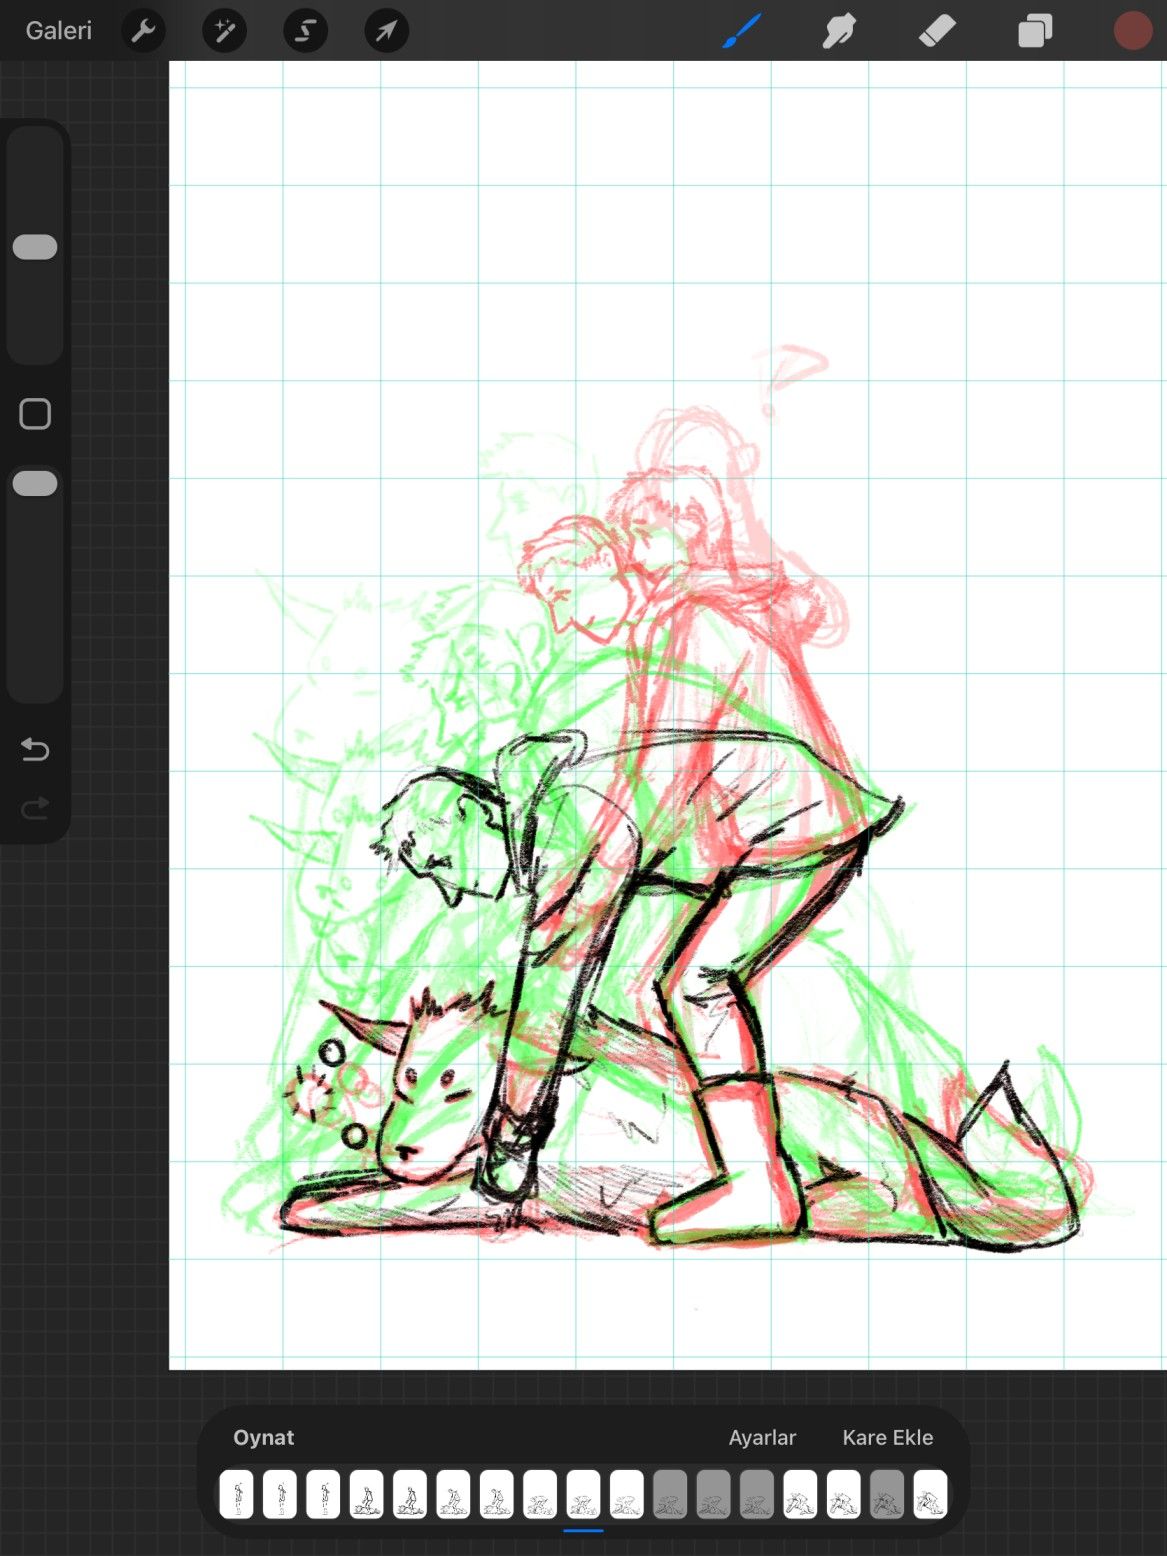The image size is (1167, 1556).
Task: Activate the Transform arrow tool
Action: pos(386,31)
